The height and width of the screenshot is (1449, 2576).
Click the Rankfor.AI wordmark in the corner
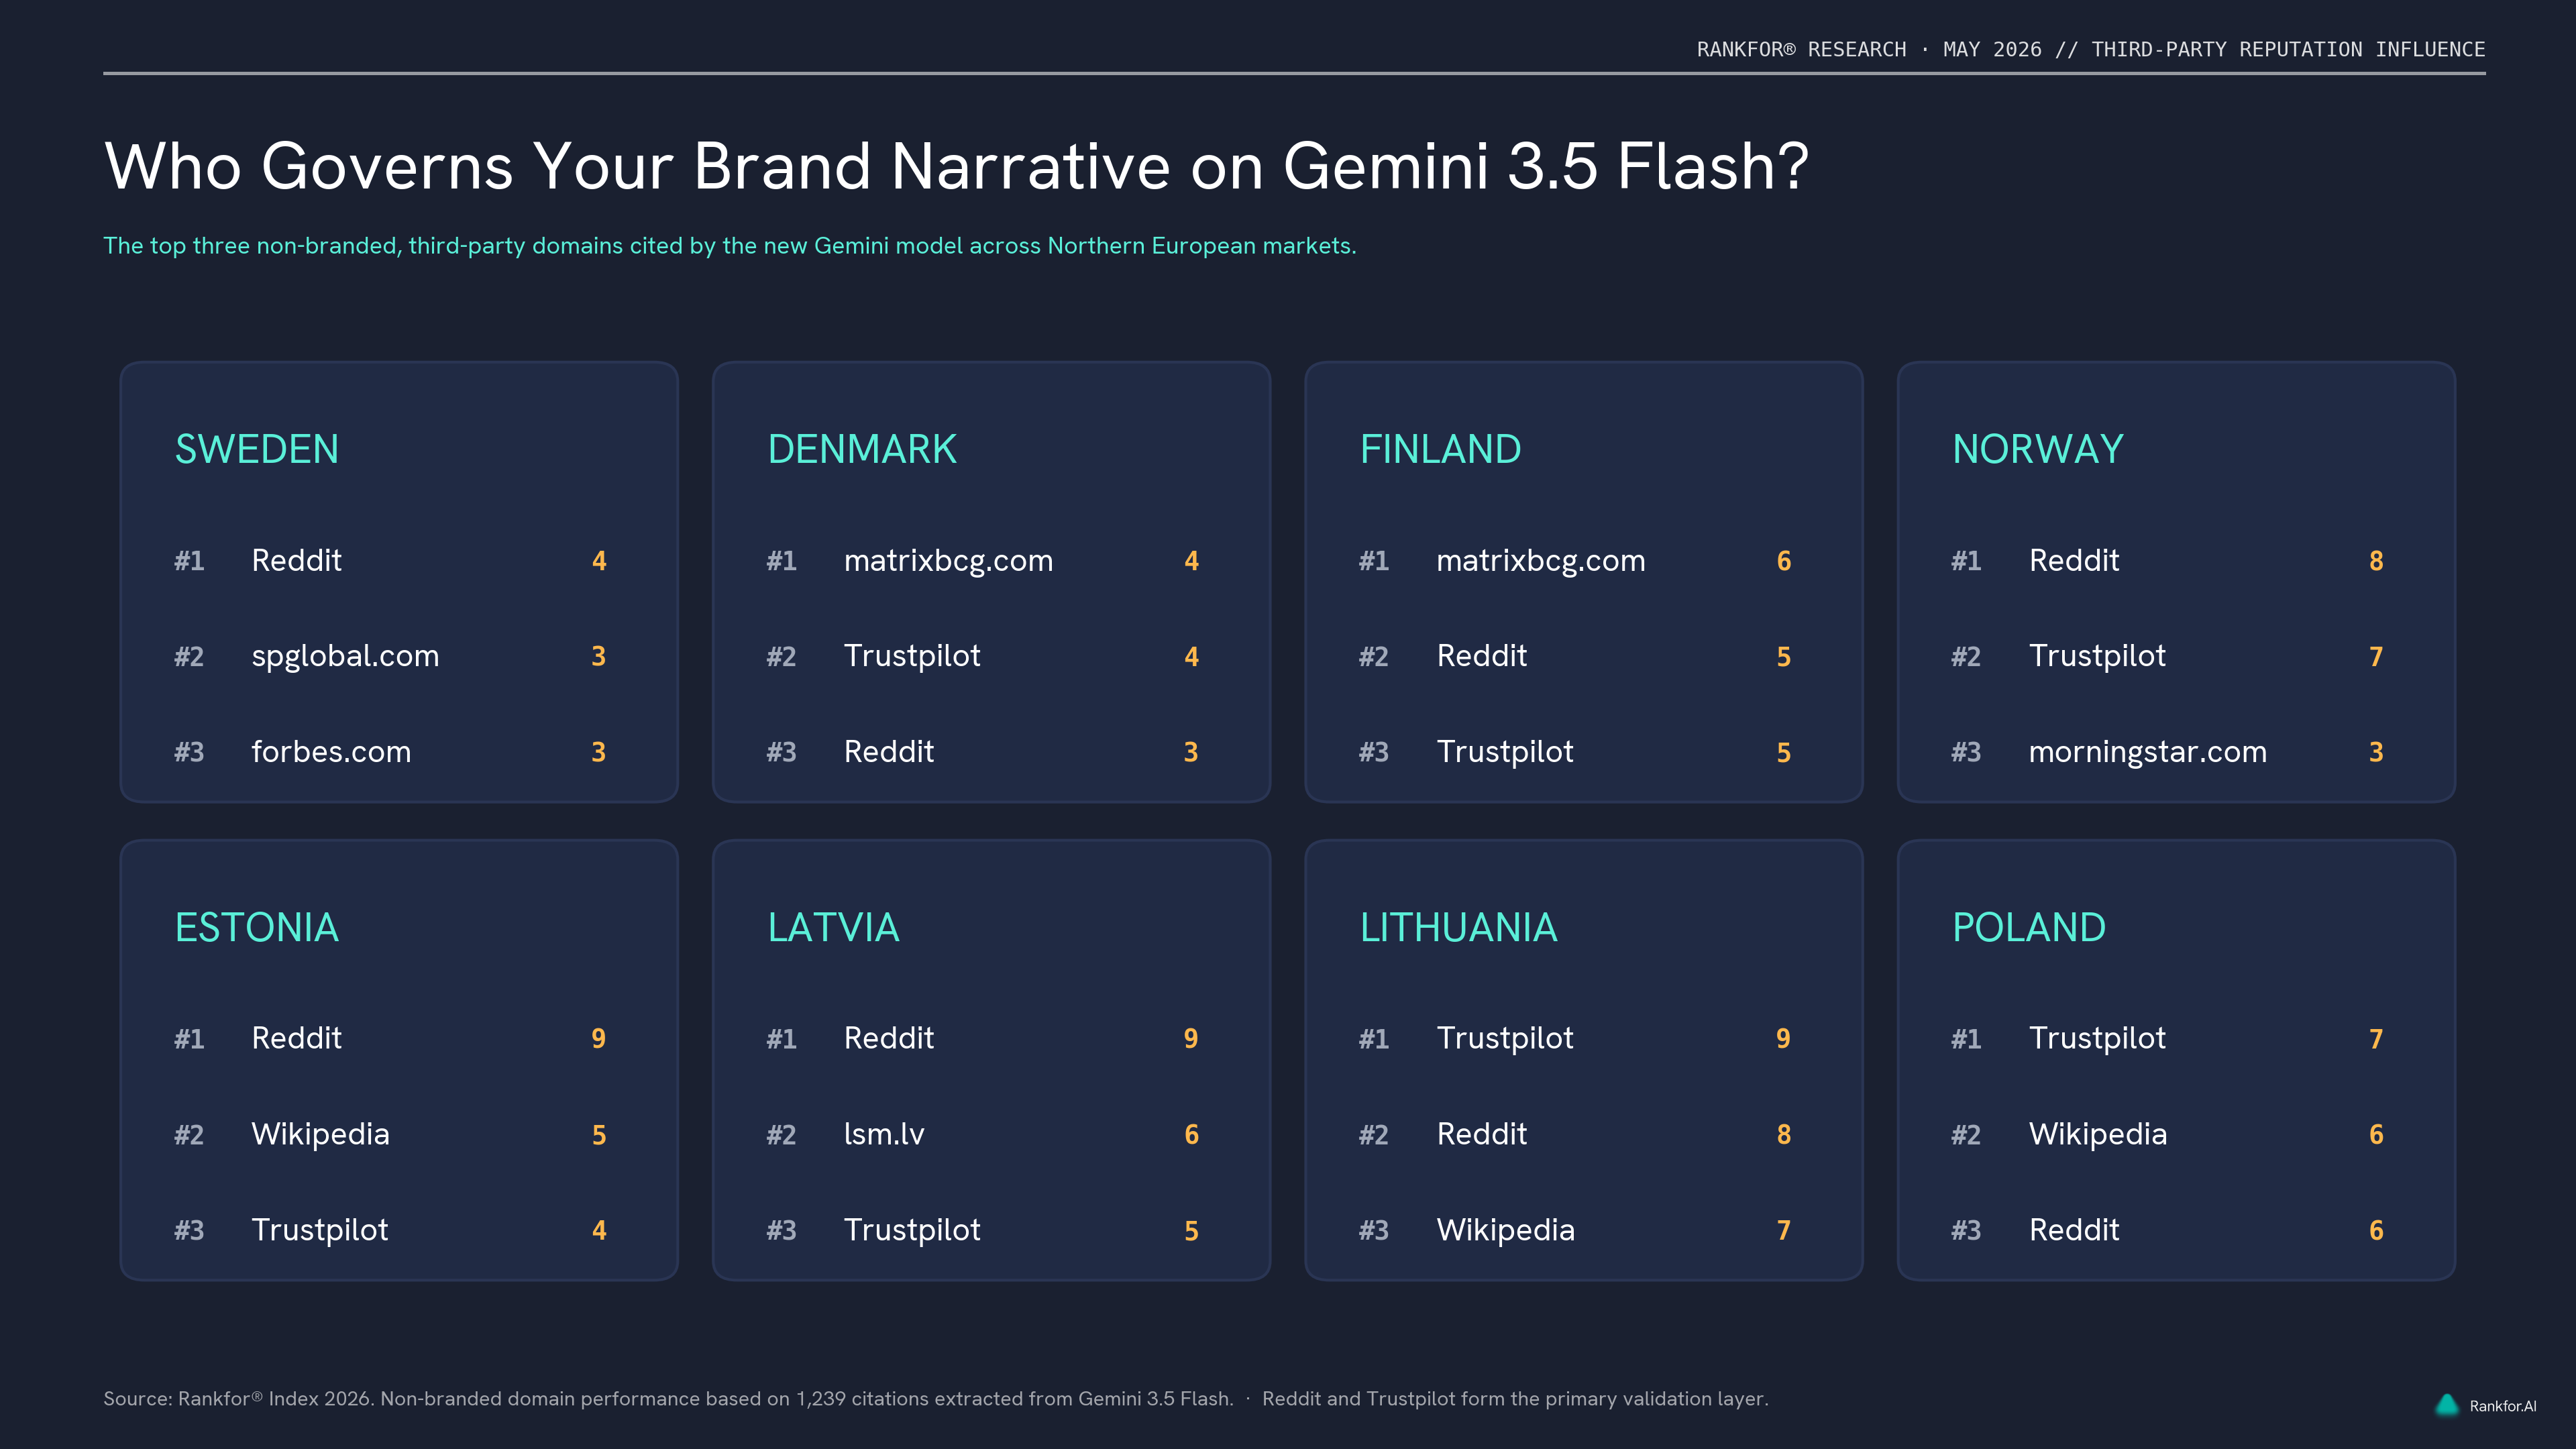2502,1406
